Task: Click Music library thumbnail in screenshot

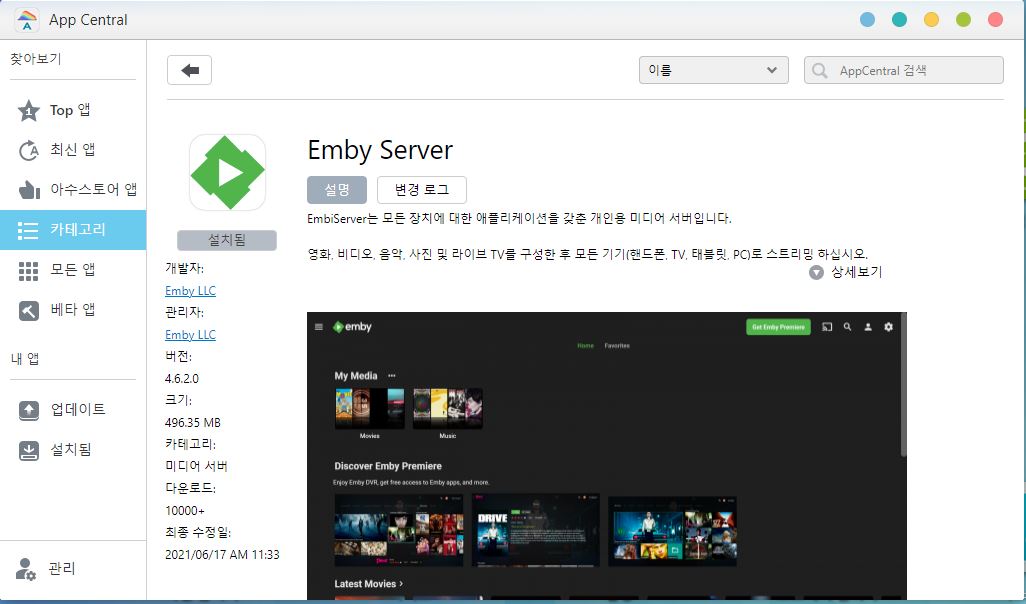Action: click(448, 408)
